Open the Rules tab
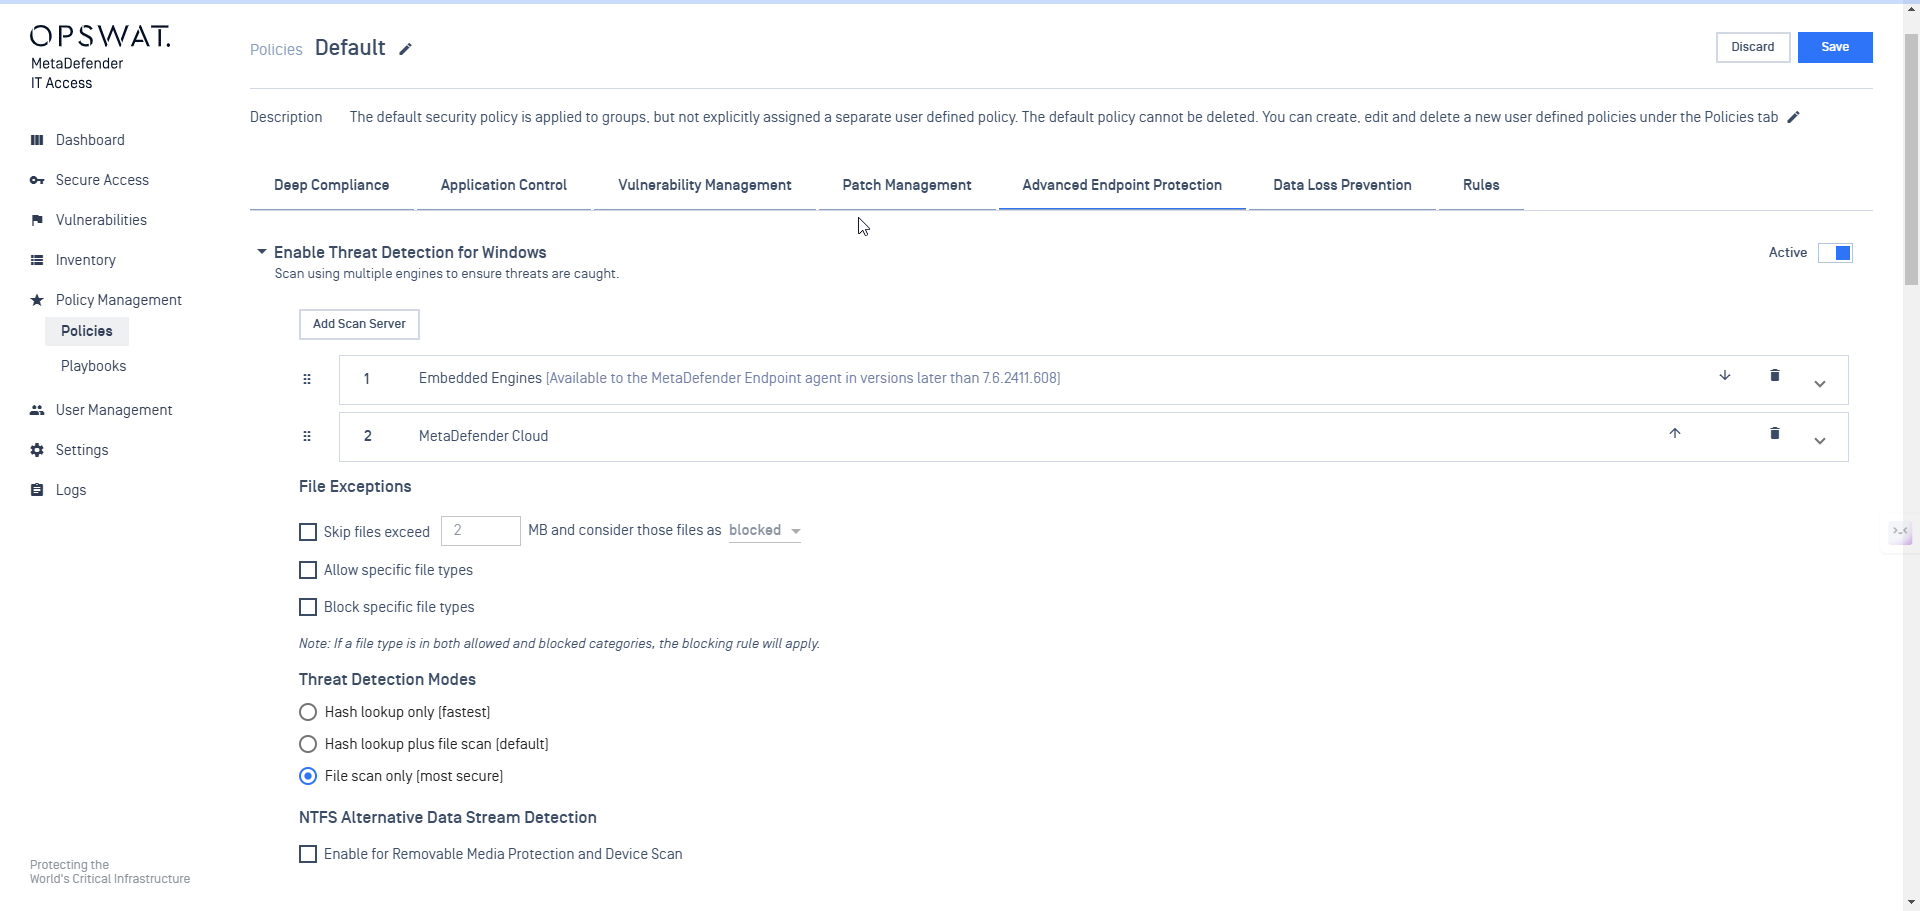Image resolution: width=1920 pixels, height=911 pixels. (1481, 186)
